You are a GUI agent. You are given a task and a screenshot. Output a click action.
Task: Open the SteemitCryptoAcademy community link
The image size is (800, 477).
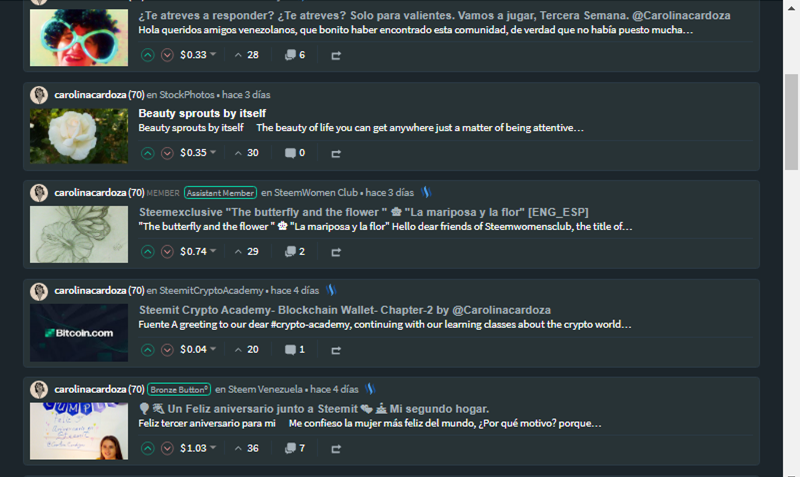click(x=211, y=290)
